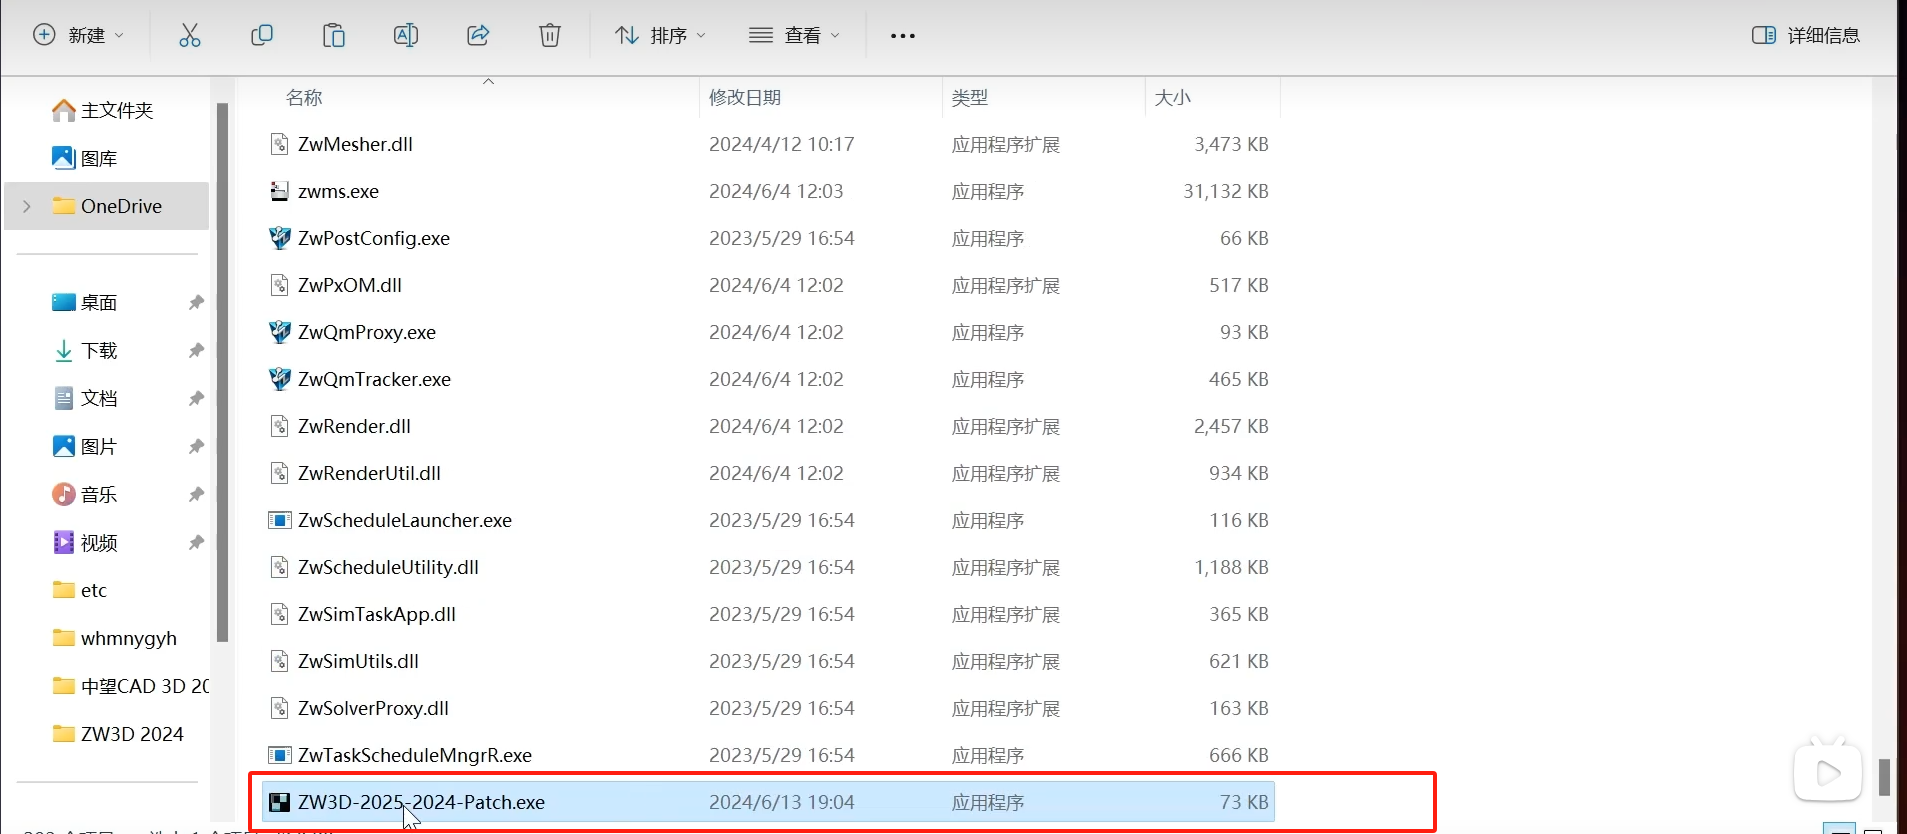Select the ZwRender.dll file
The image size is (1907, 834).
tap(354, 426)
